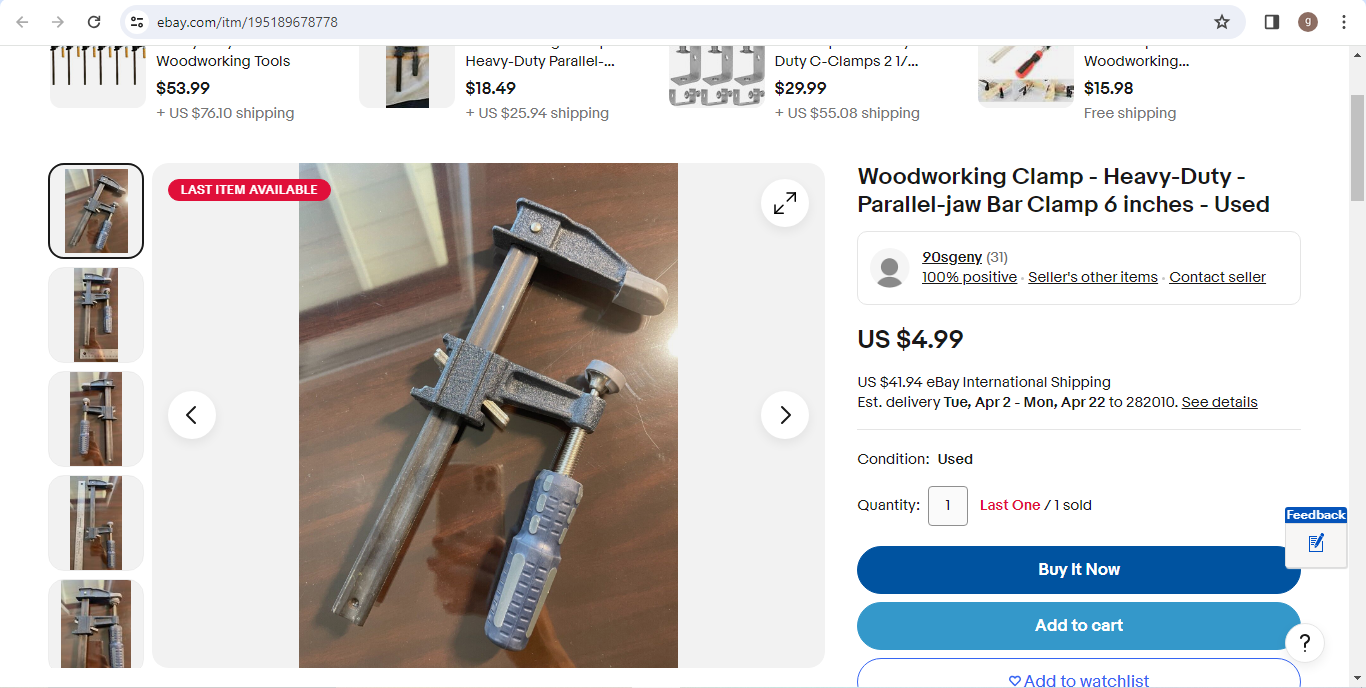Show the next product image arrow
Image resolution: width=1366 pixels, height=688 pixels.
click(785, 415)
